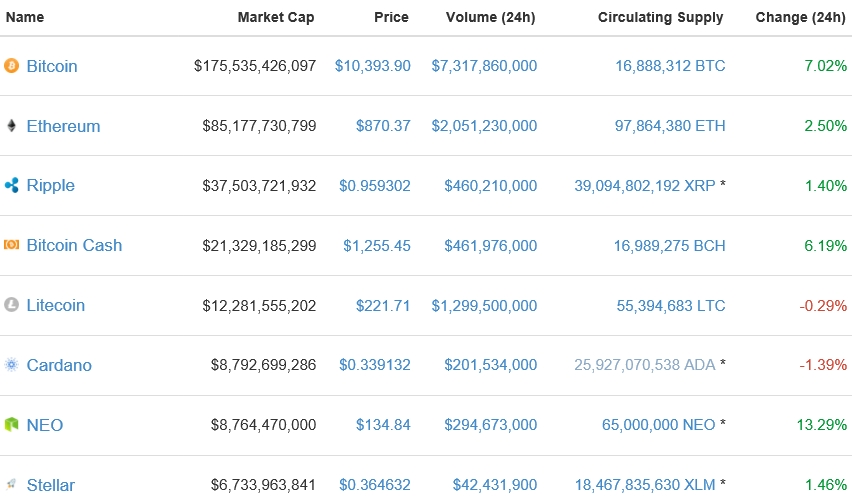Sort by Circulating Supply header
Image resolution: width=852 pixels, height=504 pixels.
[661, 18]
